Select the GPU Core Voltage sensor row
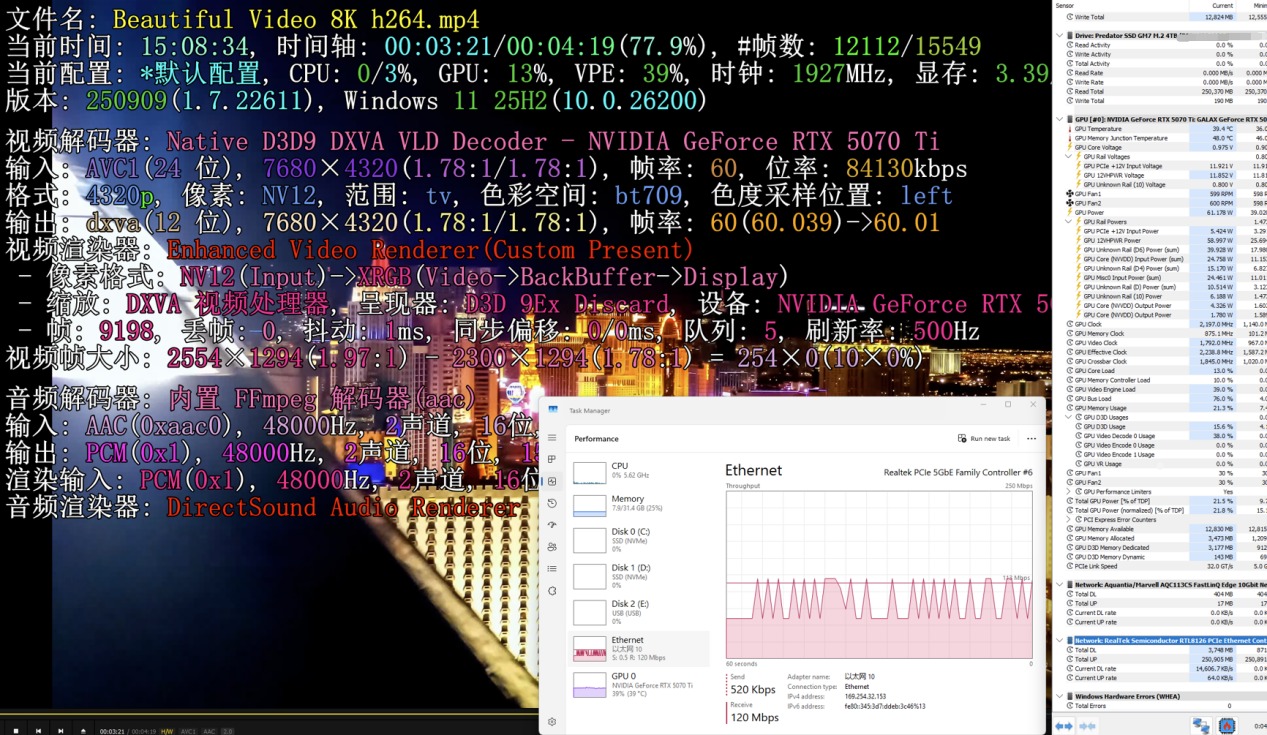 (x=1160, y=147)
